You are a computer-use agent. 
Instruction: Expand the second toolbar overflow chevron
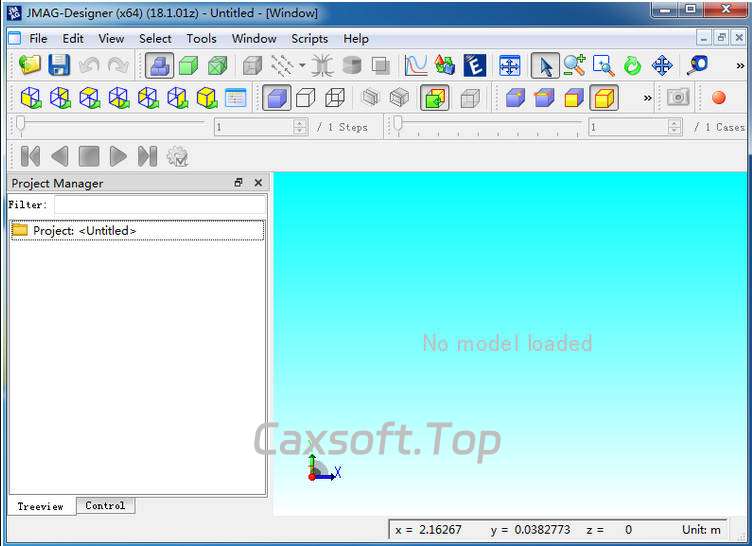point(647,97)
